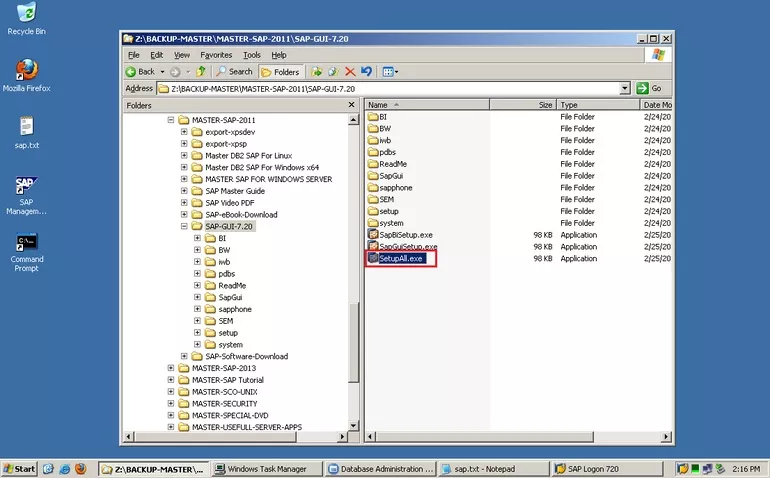
Task: Open the Tools menu
Action: tap(252, 55)
